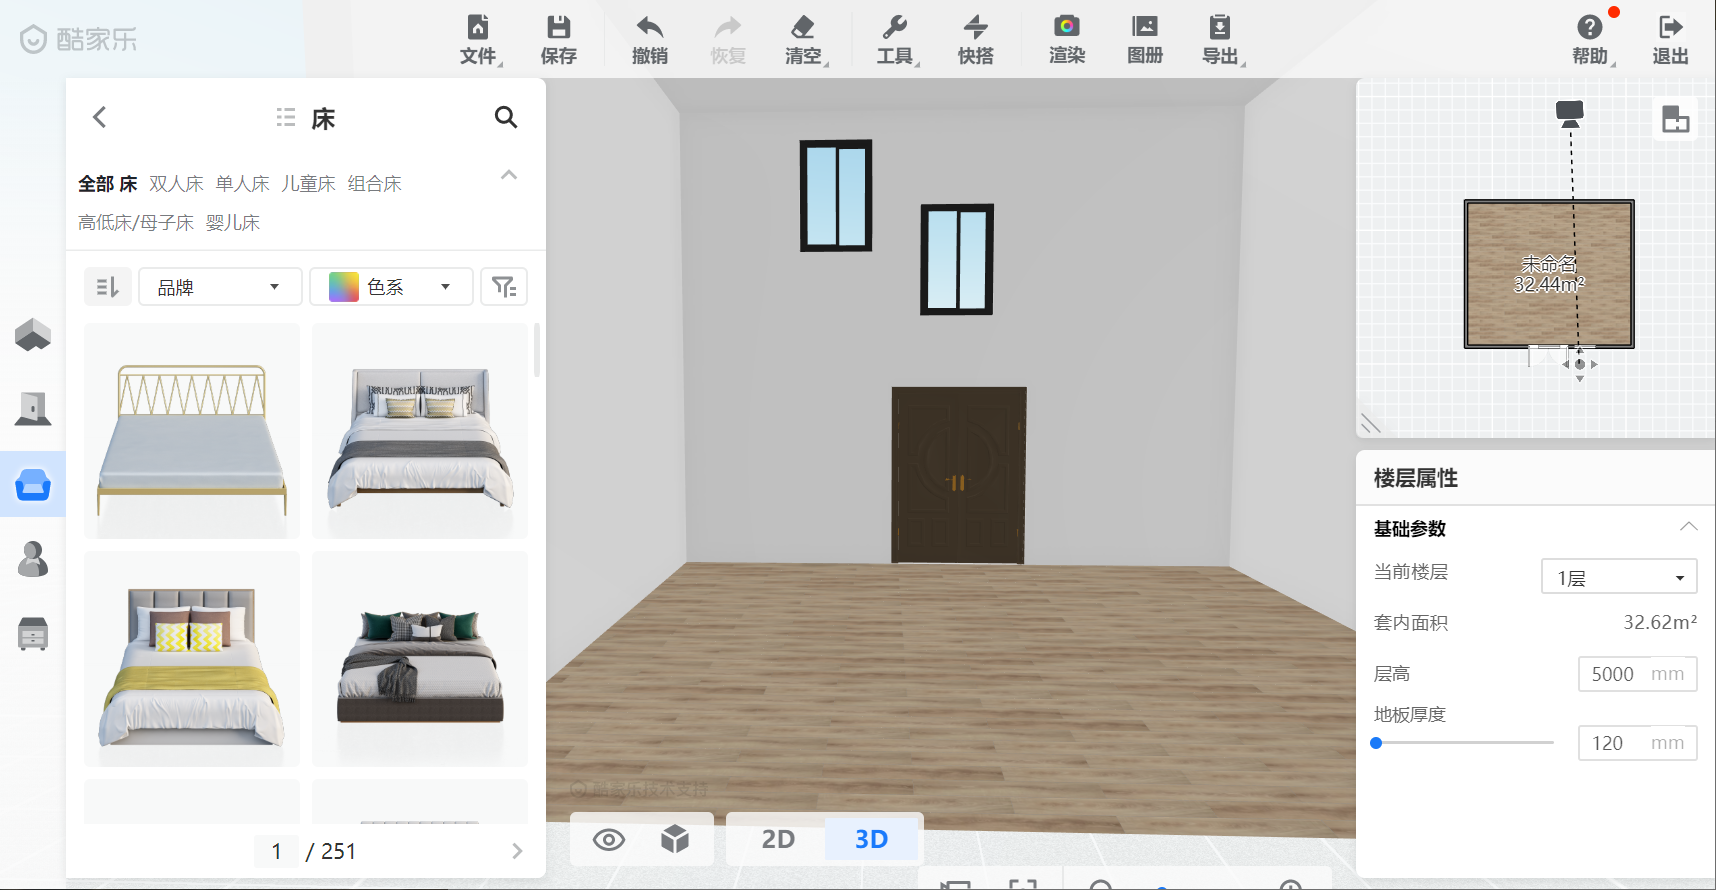Select the furniture sofa sidebar icon
Image resolution: width=1716 pixels, height=890 pixels.
33,484
